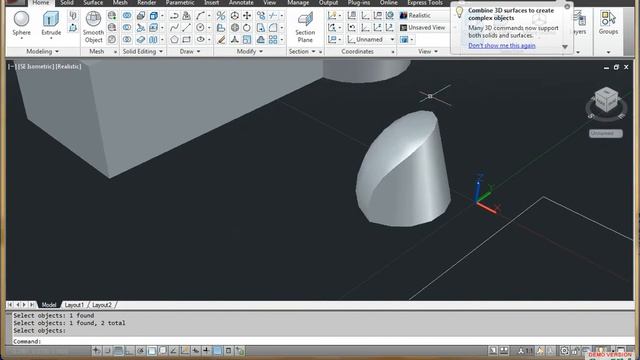Viewport: 640px width, 360px height.
Task: Switch to the Surface ribbon tab
Action: (x=93, y=3)
